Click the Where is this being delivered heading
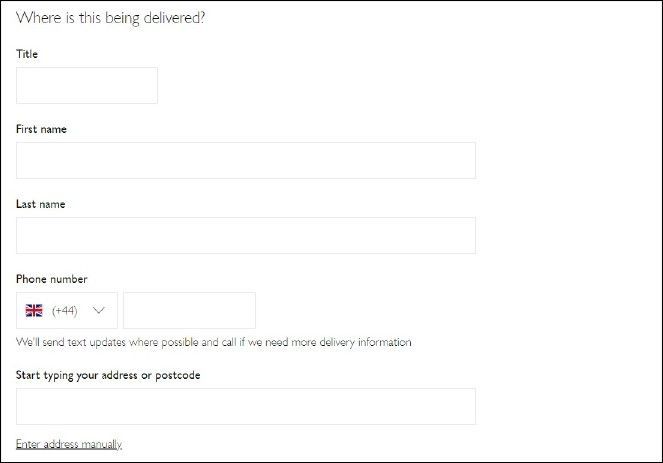 (110, 18)
